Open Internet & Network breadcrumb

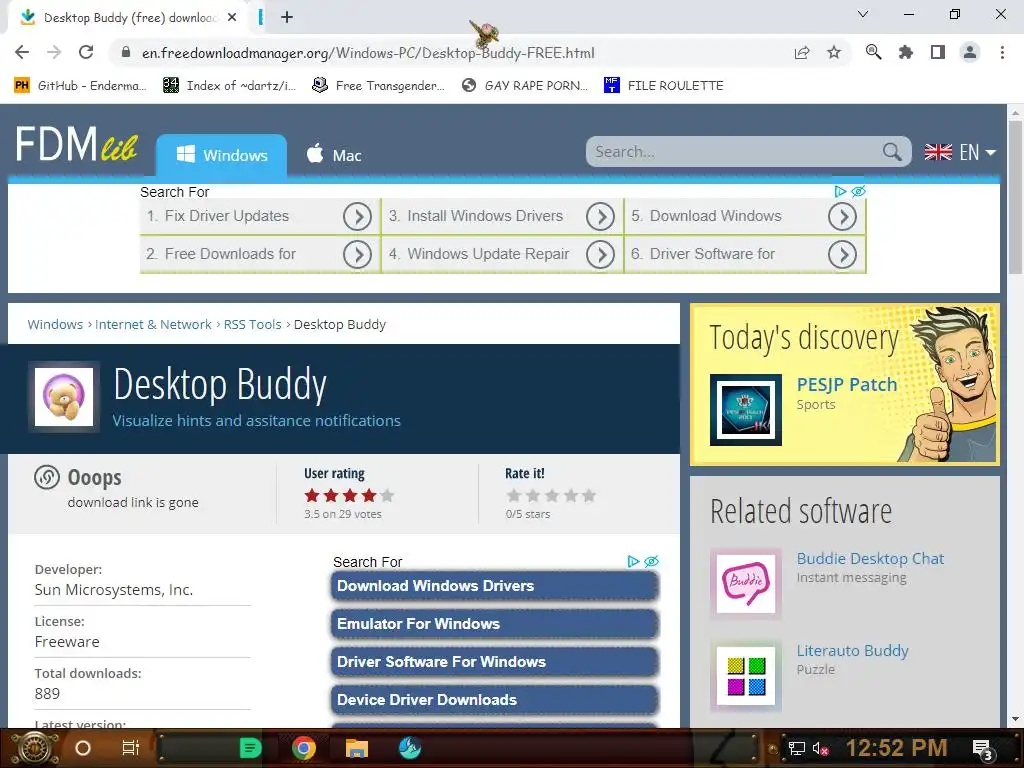click(x=153, y=325)
